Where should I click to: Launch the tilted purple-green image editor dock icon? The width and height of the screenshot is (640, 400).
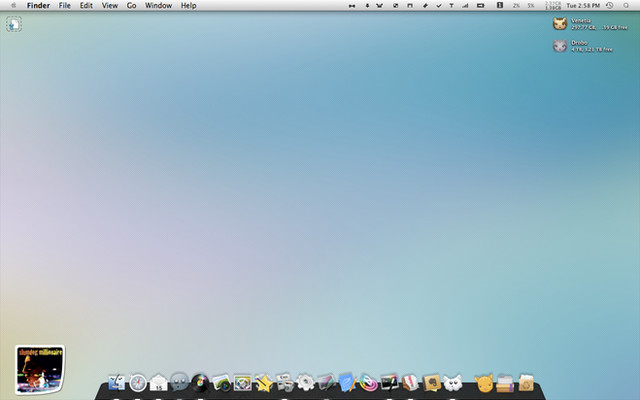[x=326, y=383]
